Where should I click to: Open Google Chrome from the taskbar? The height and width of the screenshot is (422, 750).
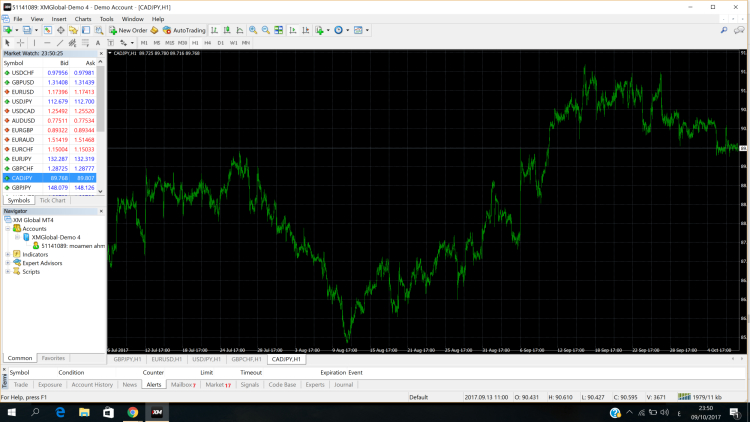(132, 412)
